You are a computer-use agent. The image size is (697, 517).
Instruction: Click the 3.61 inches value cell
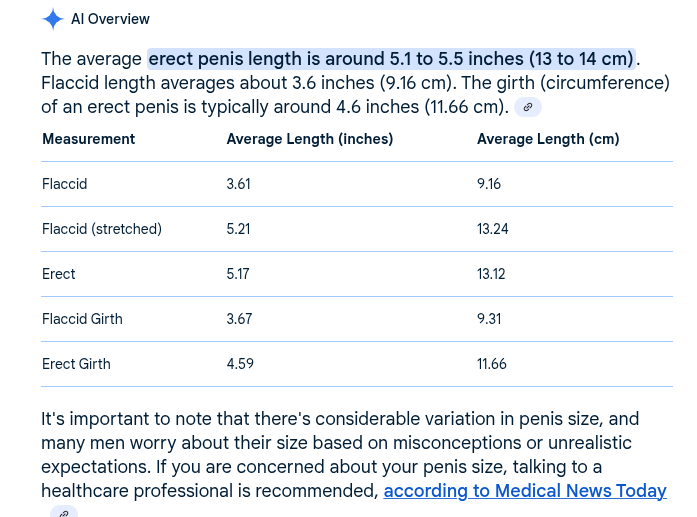coord(239,184)
